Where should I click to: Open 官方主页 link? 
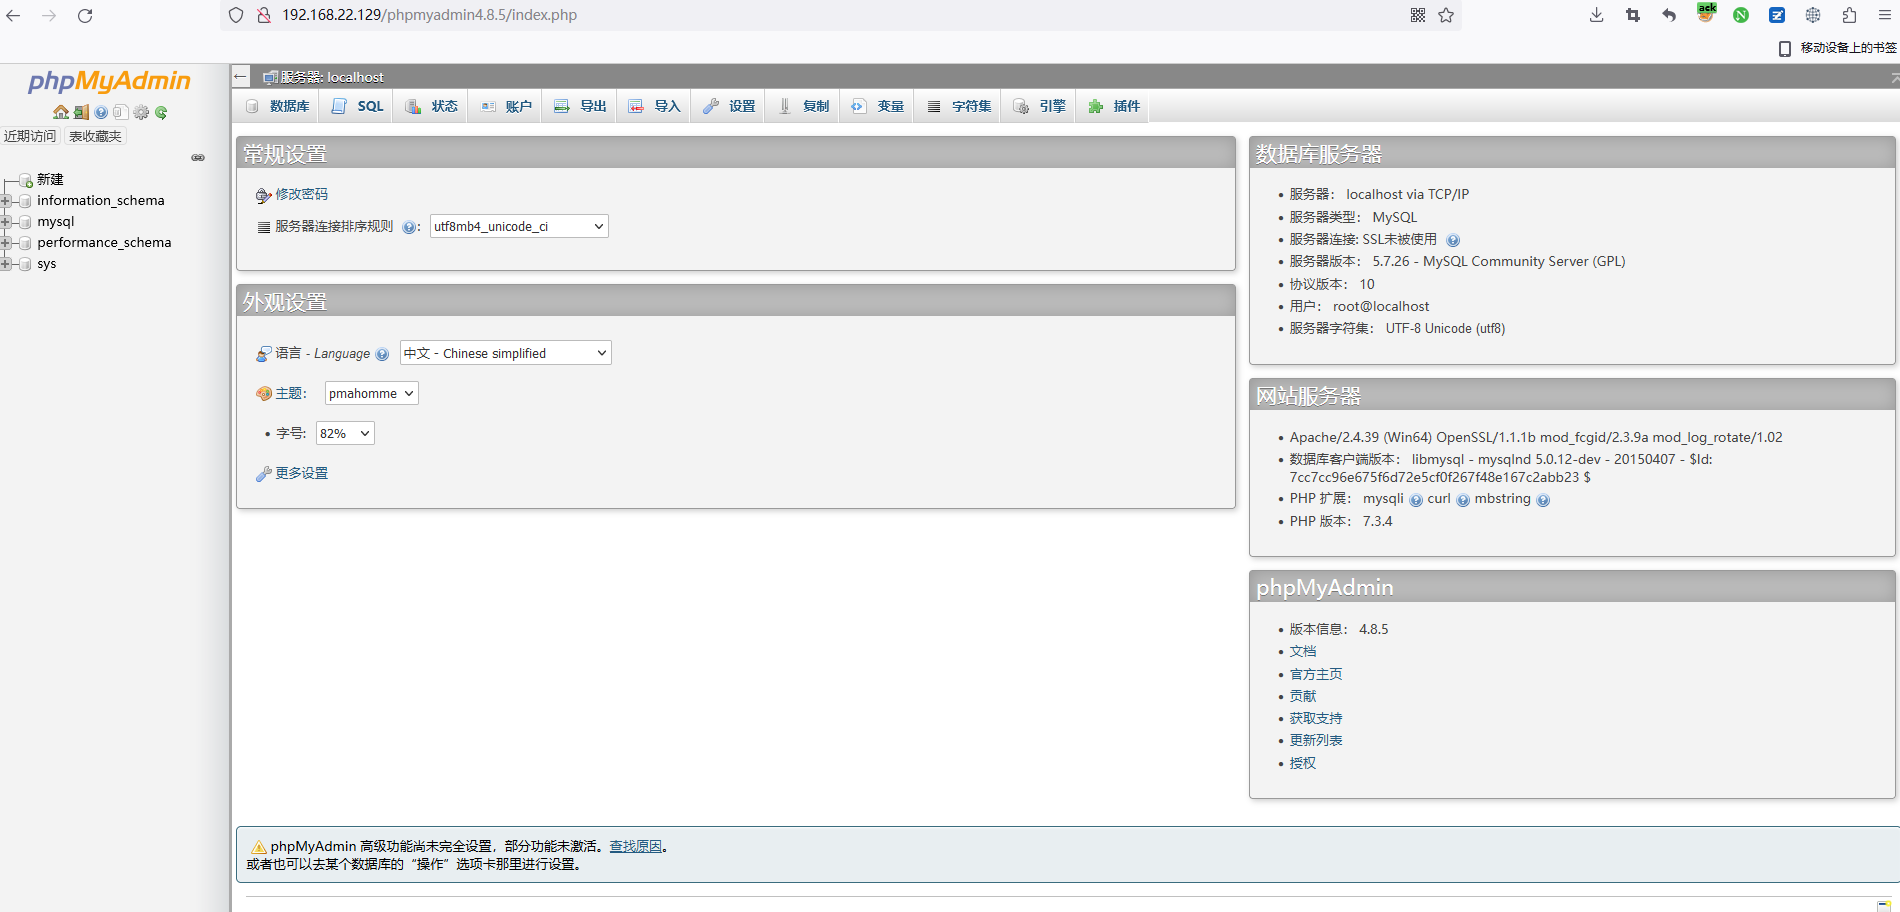click(x=1316, y=674)
